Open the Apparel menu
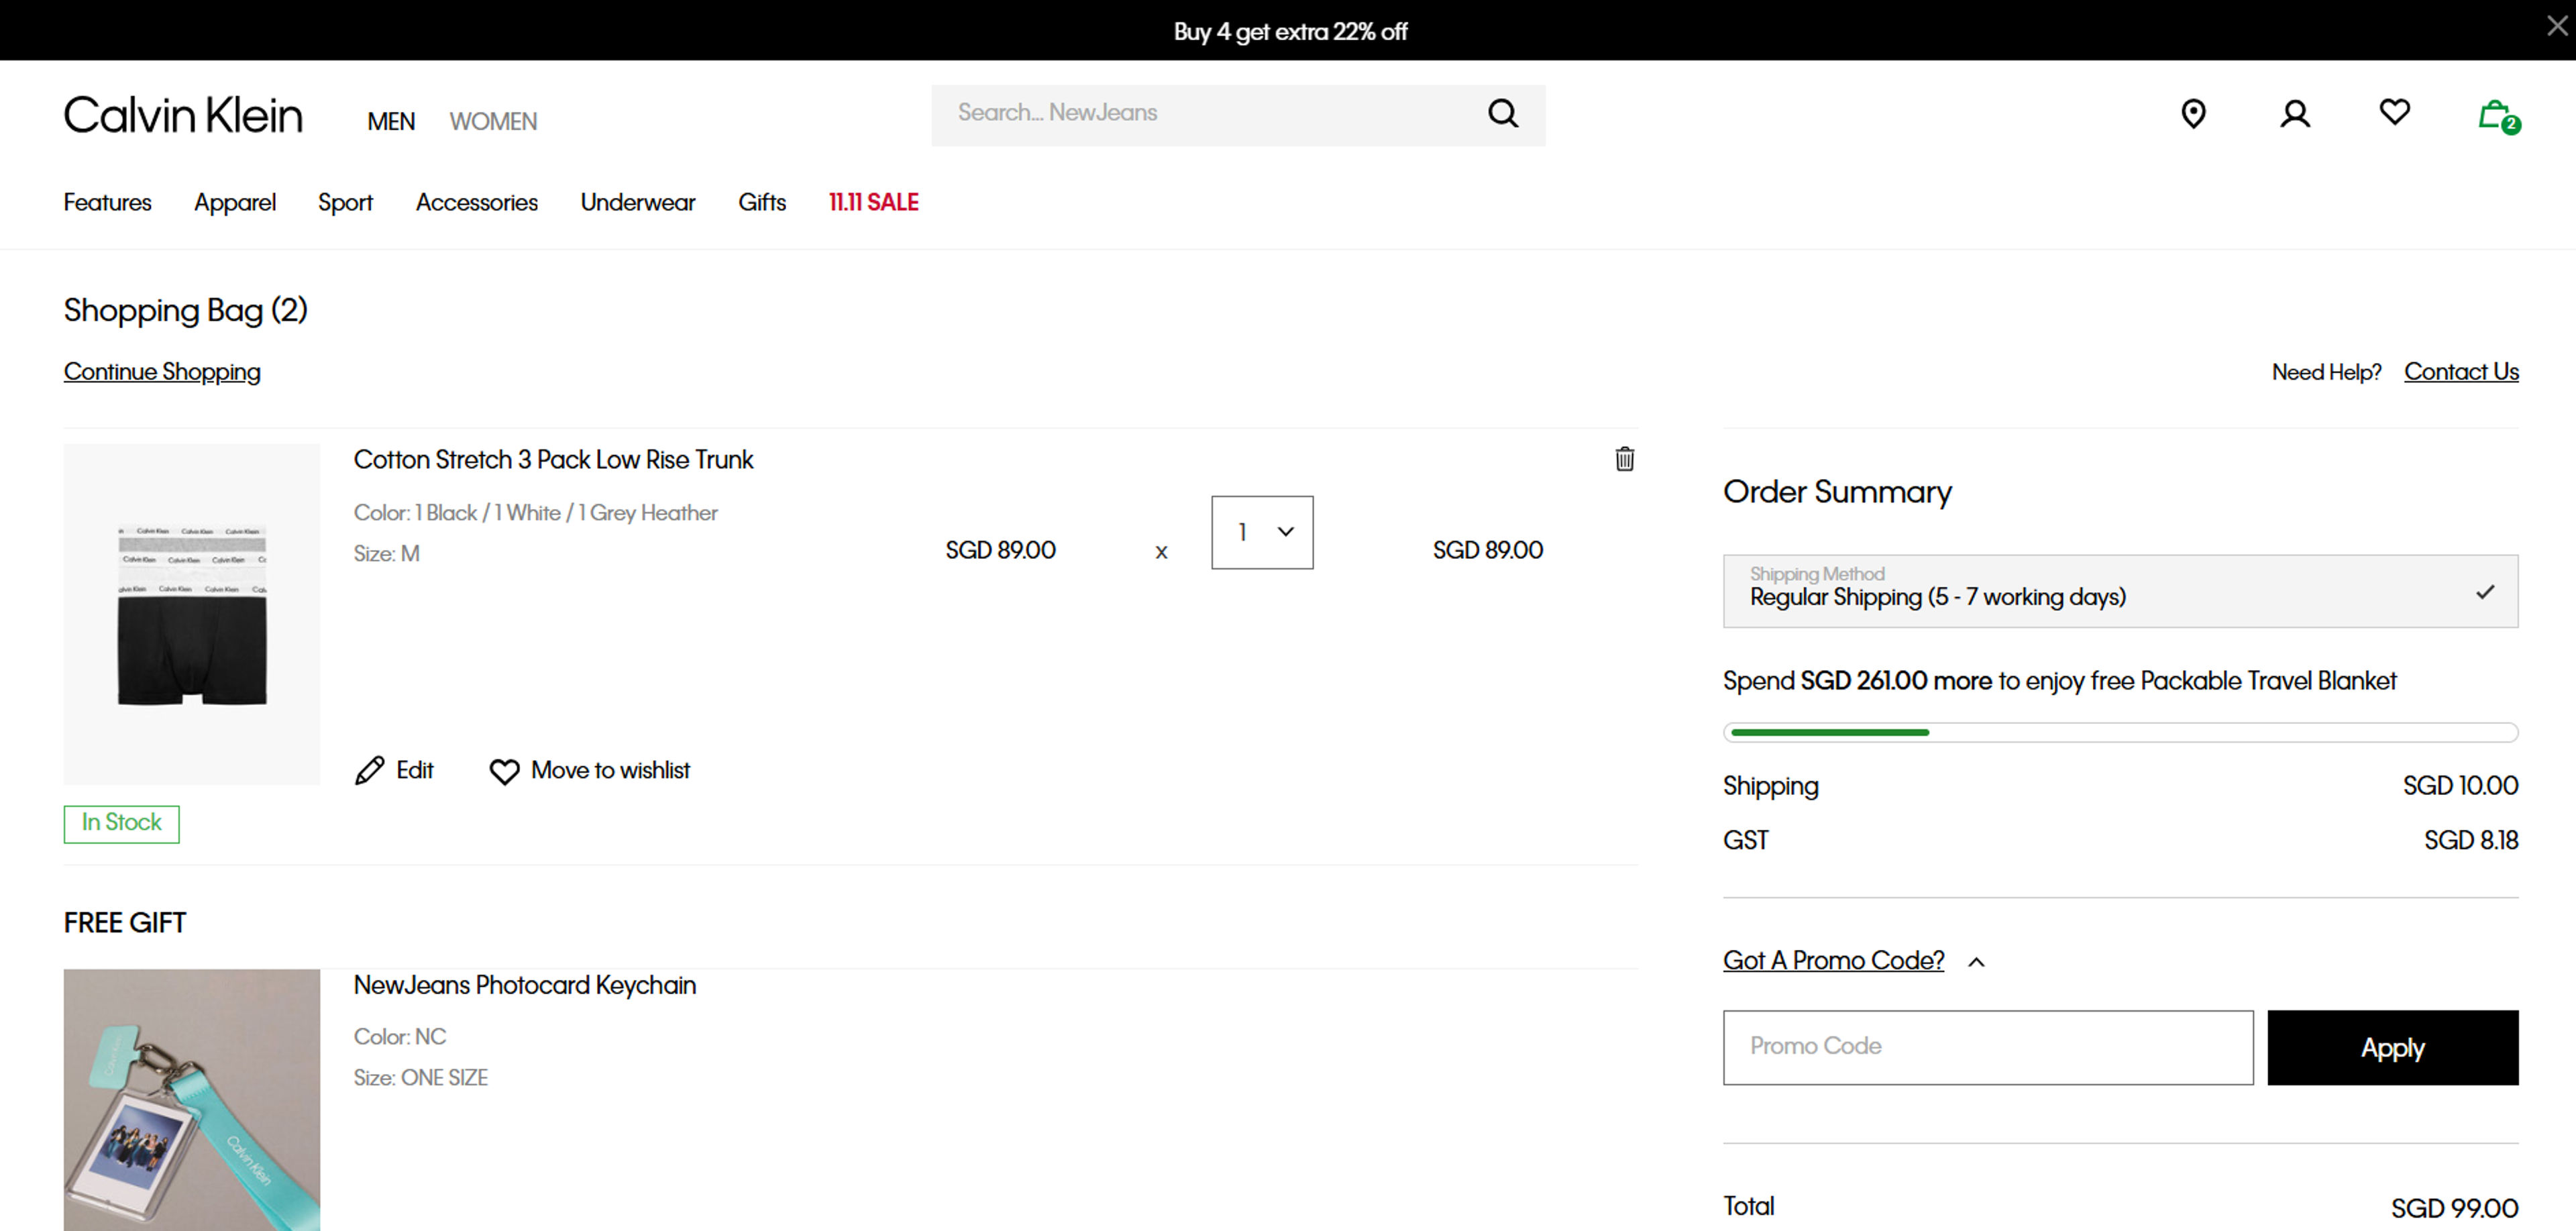Image resolution: width=2576 pixels, height=1231 pixels. [x=235, y=202]
